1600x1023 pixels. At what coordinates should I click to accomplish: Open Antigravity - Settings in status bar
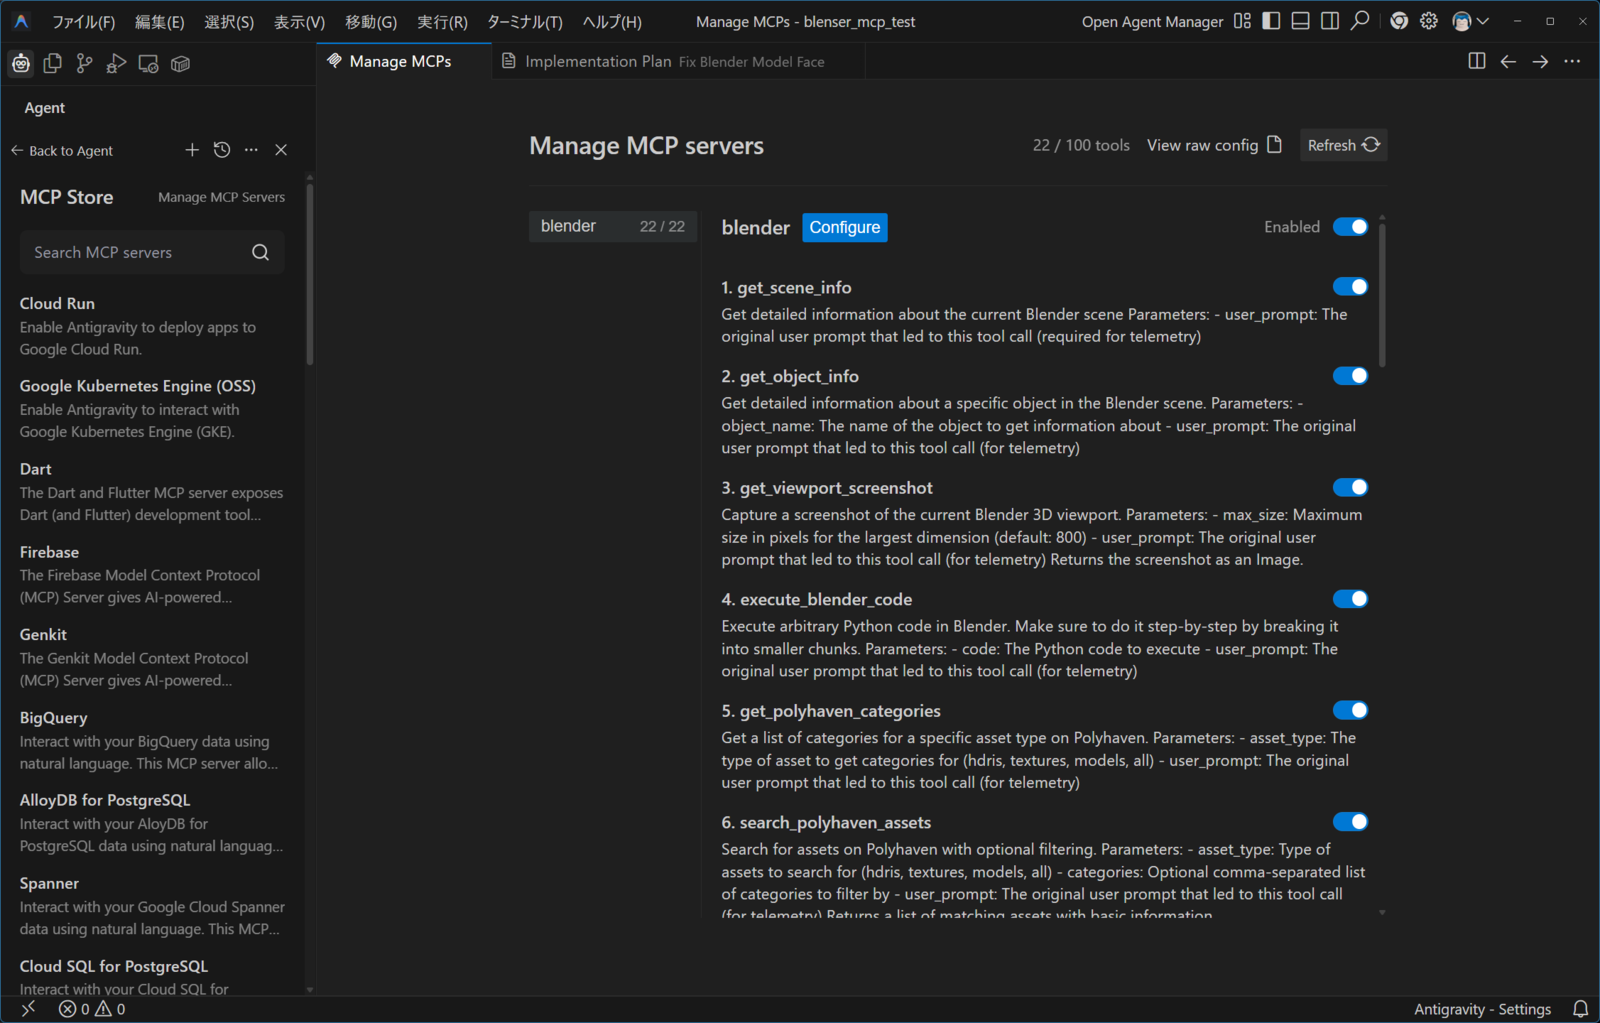click(1482, 1009)
